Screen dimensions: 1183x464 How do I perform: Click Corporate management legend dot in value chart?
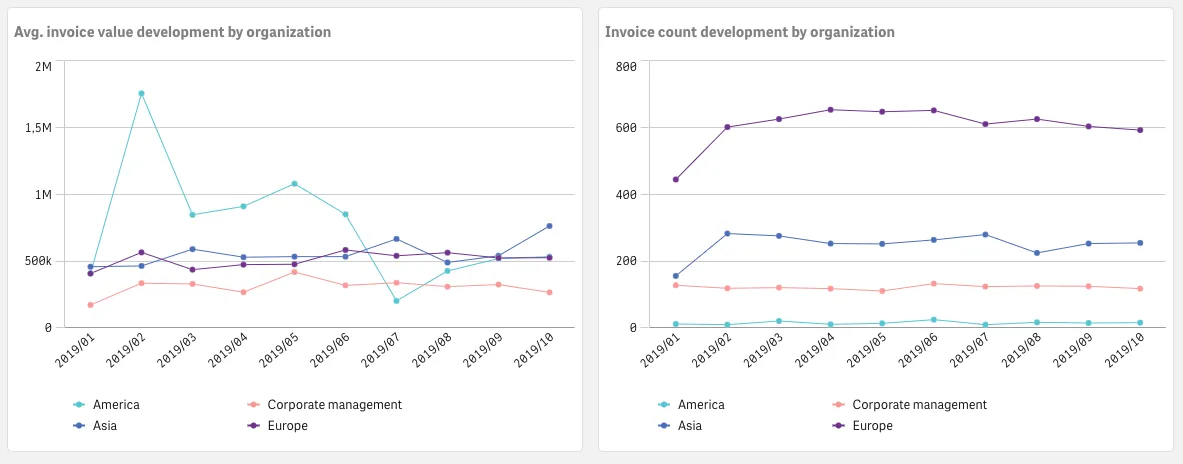pos(255,405)
